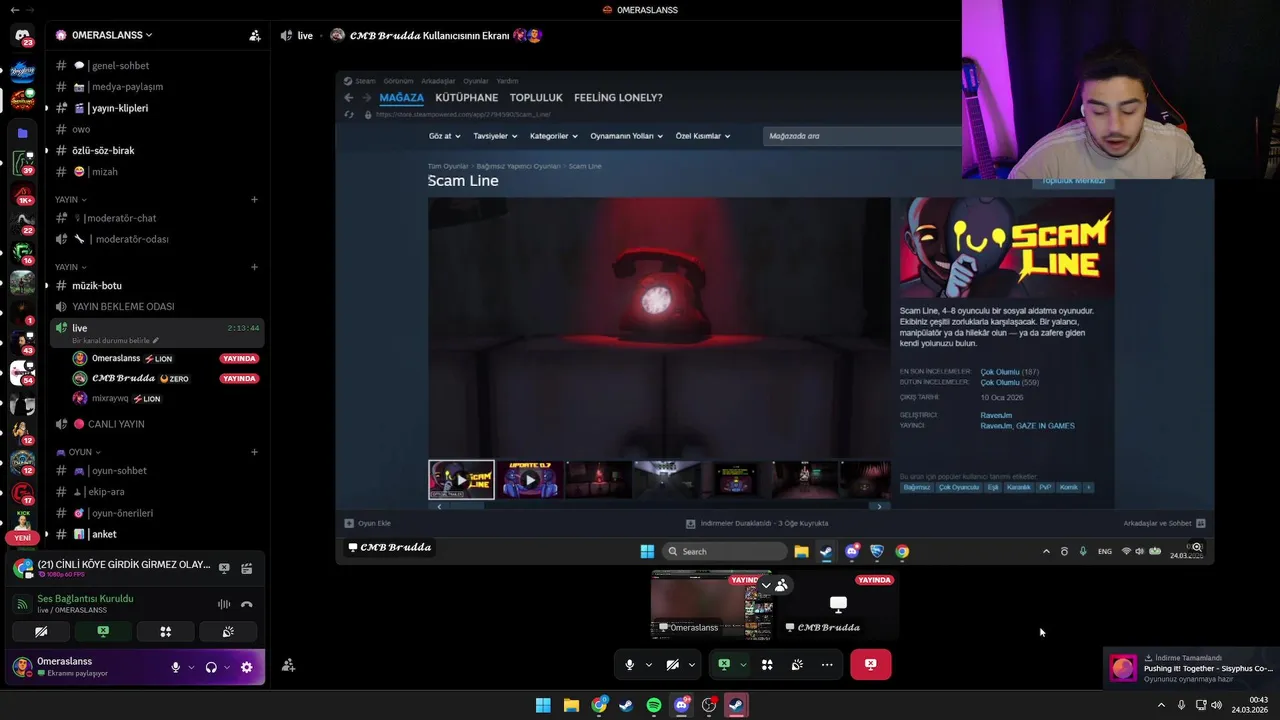Open Pushing It! Together download notification
Viewport: 1280px width, 720px height.
1192,668
